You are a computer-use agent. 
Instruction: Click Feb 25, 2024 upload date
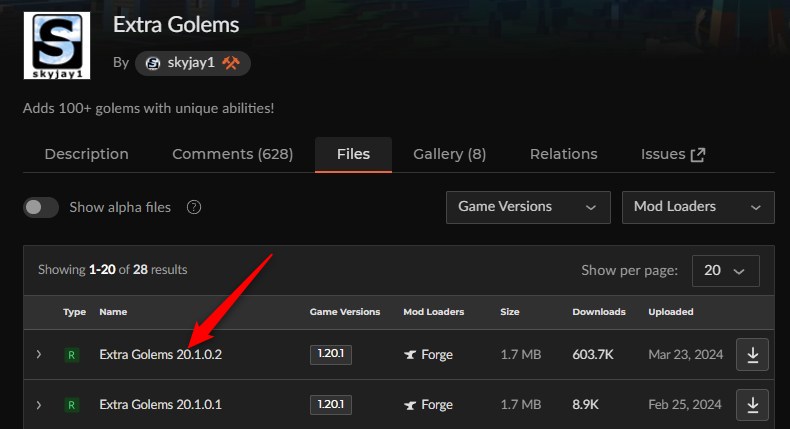pos(685,405)
